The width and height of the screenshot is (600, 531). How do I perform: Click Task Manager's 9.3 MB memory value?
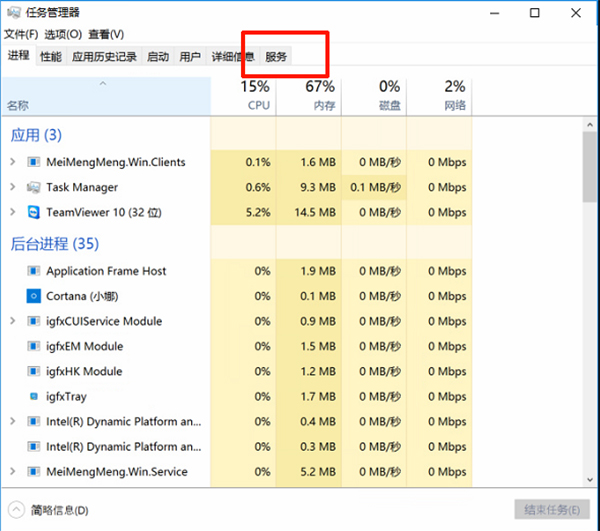(318, 187)
